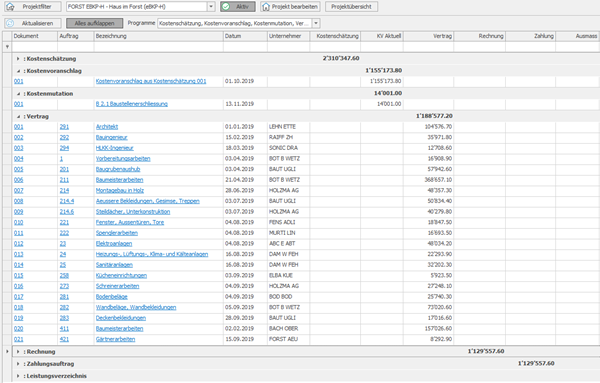
Task: Click the row indicator arrow beside Rechnung
Action: [x=7, y=352]
